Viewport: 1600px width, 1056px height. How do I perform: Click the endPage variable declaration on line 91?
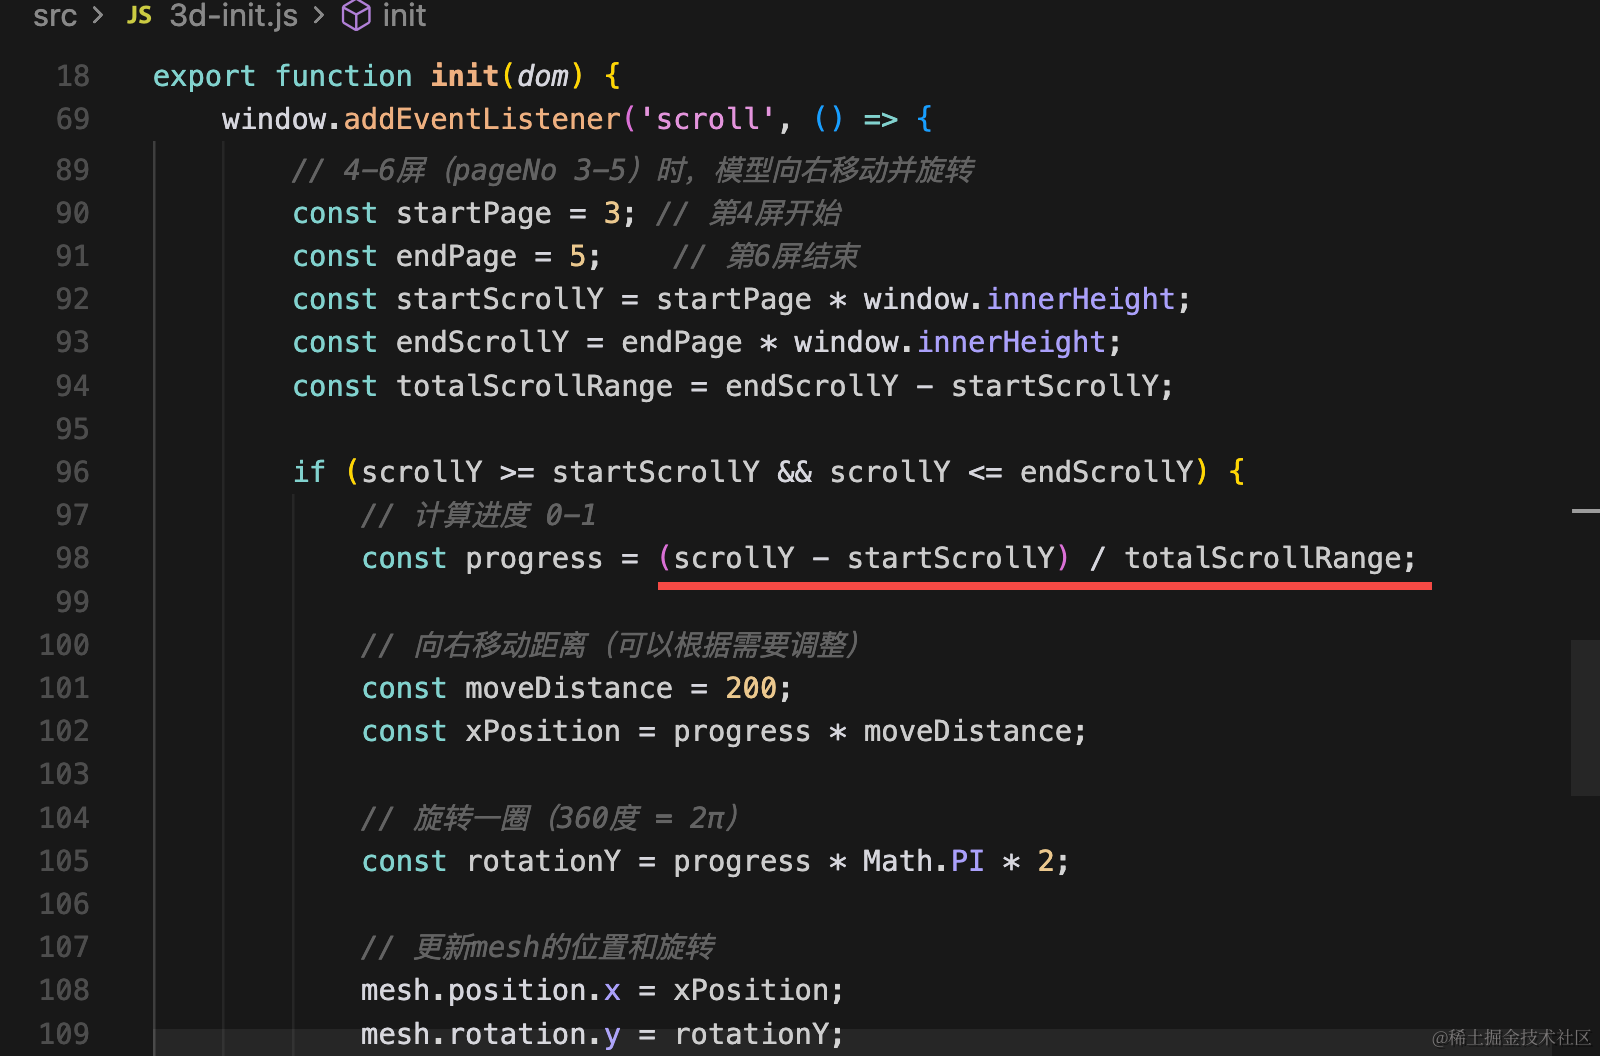coord(456,256)
